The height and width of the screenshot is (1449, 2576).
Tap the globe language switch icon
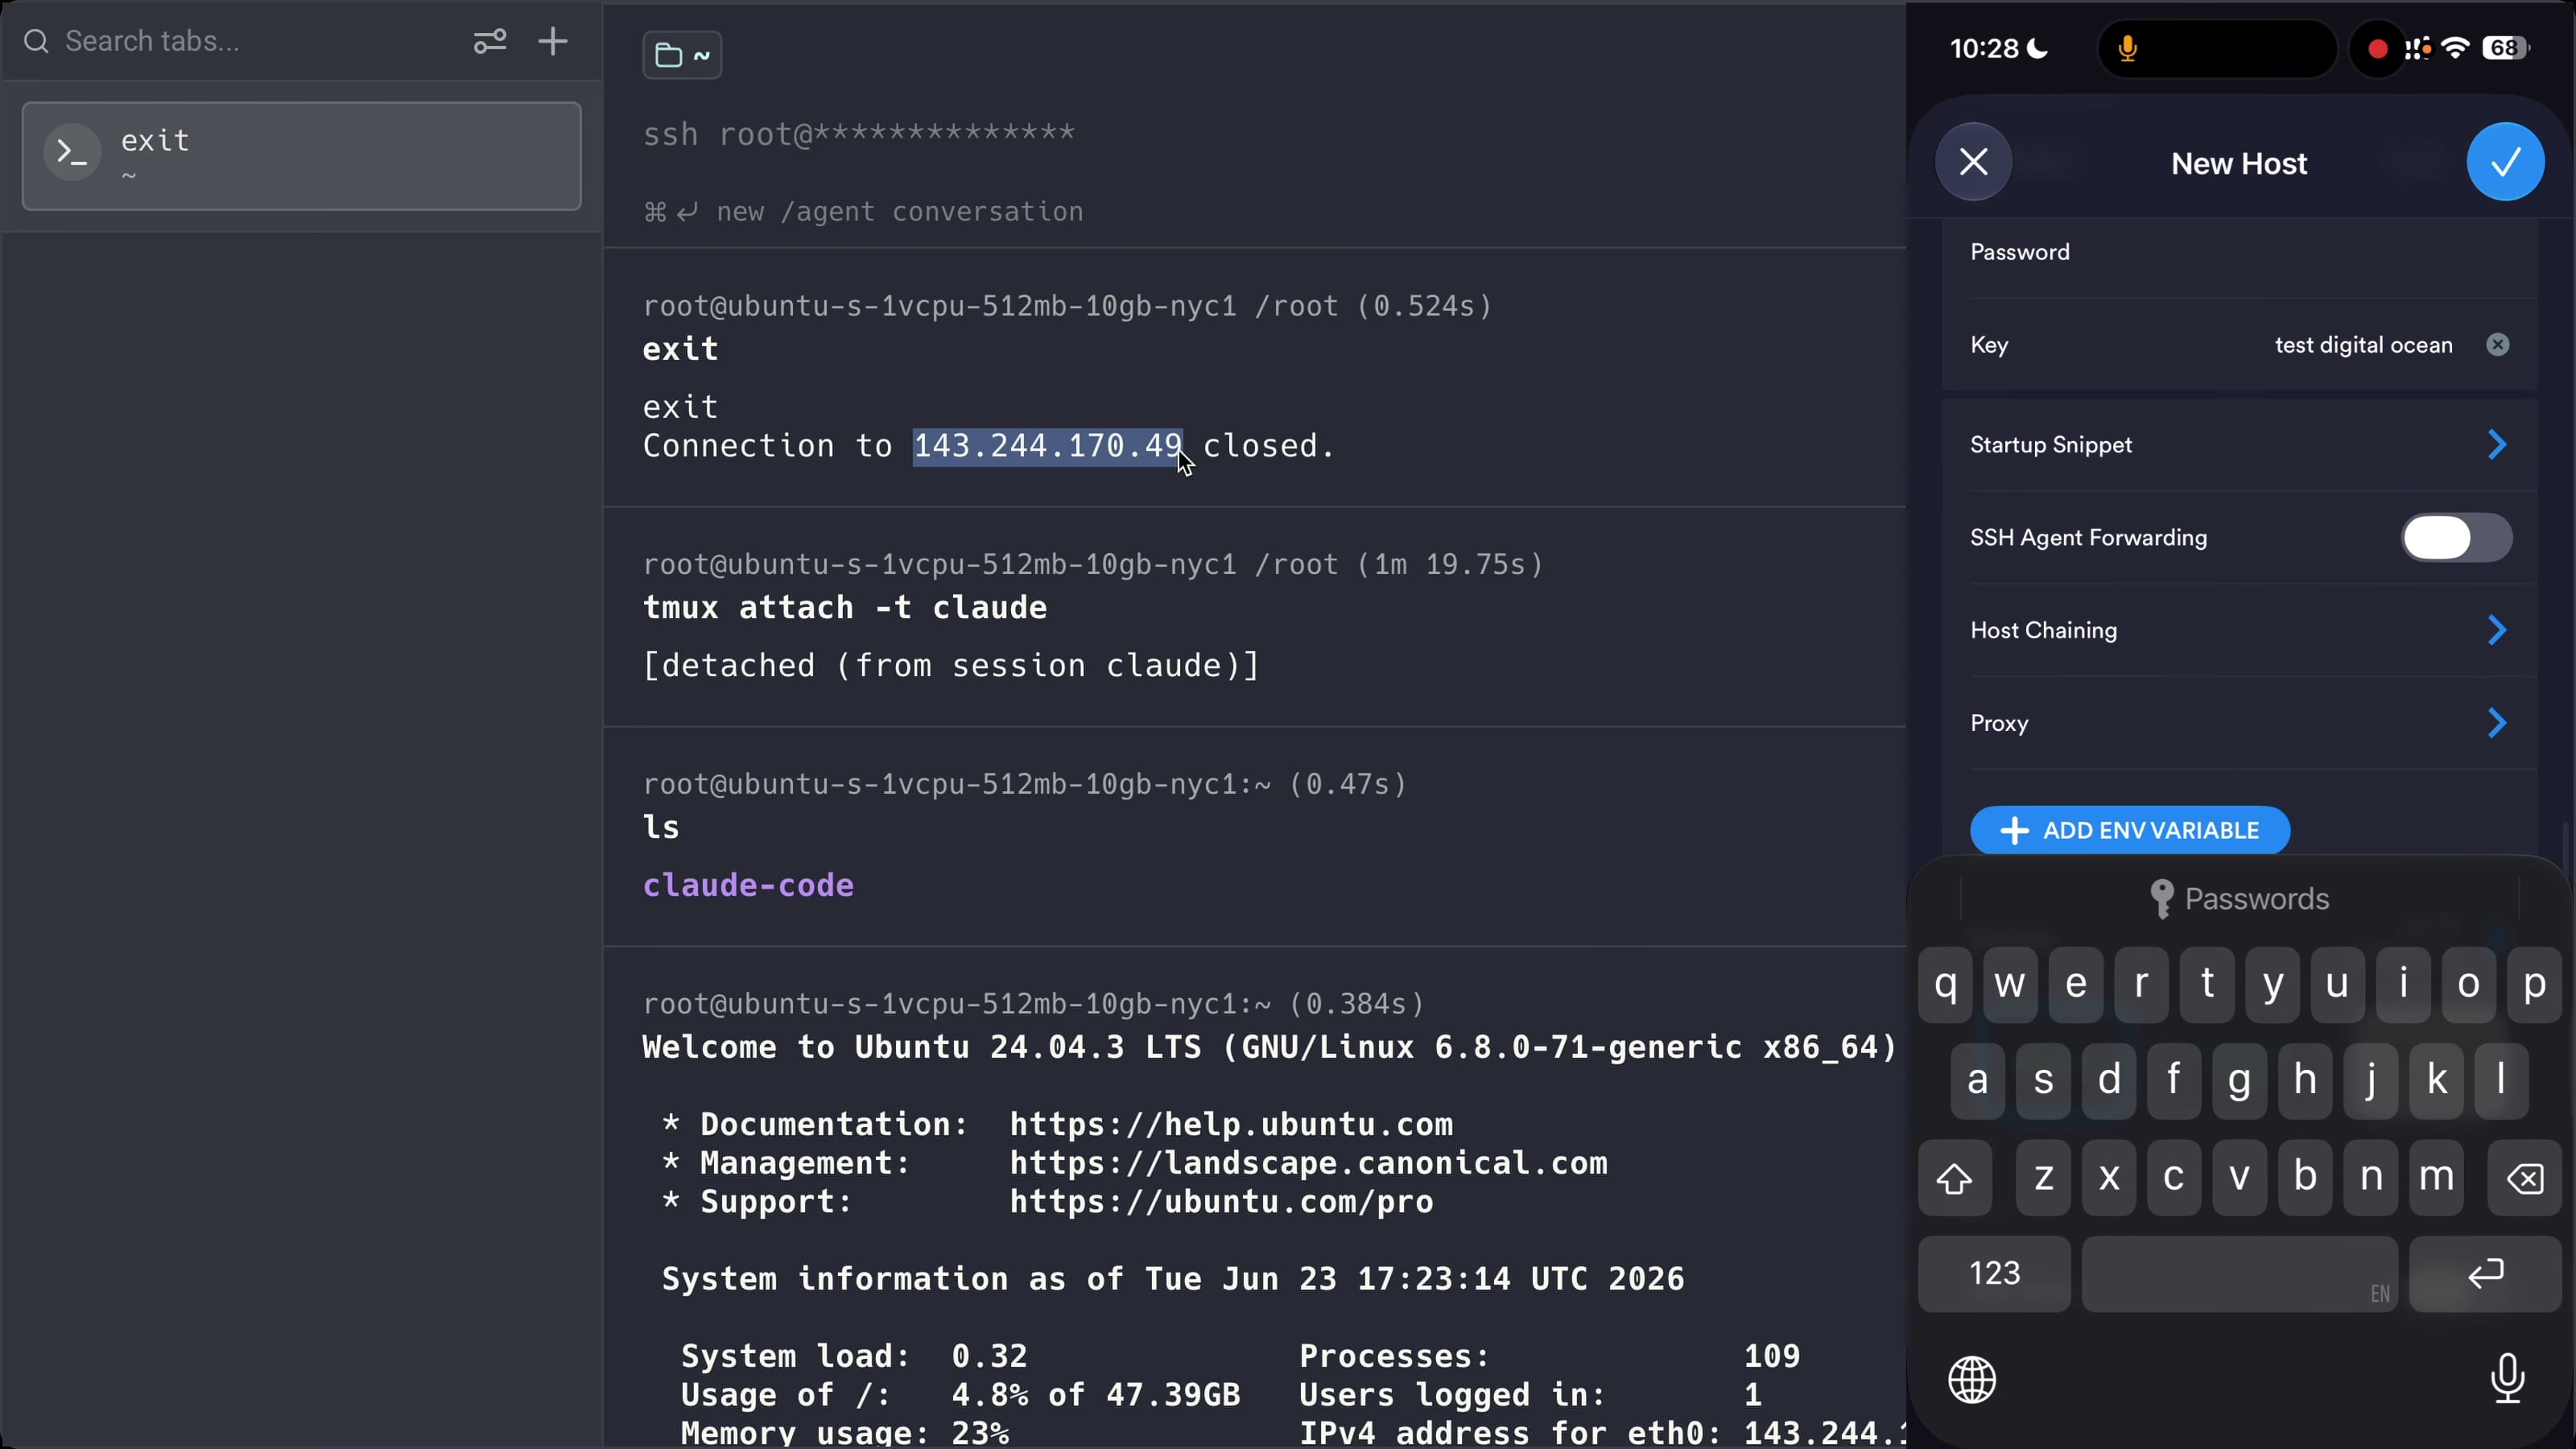1972,1380
